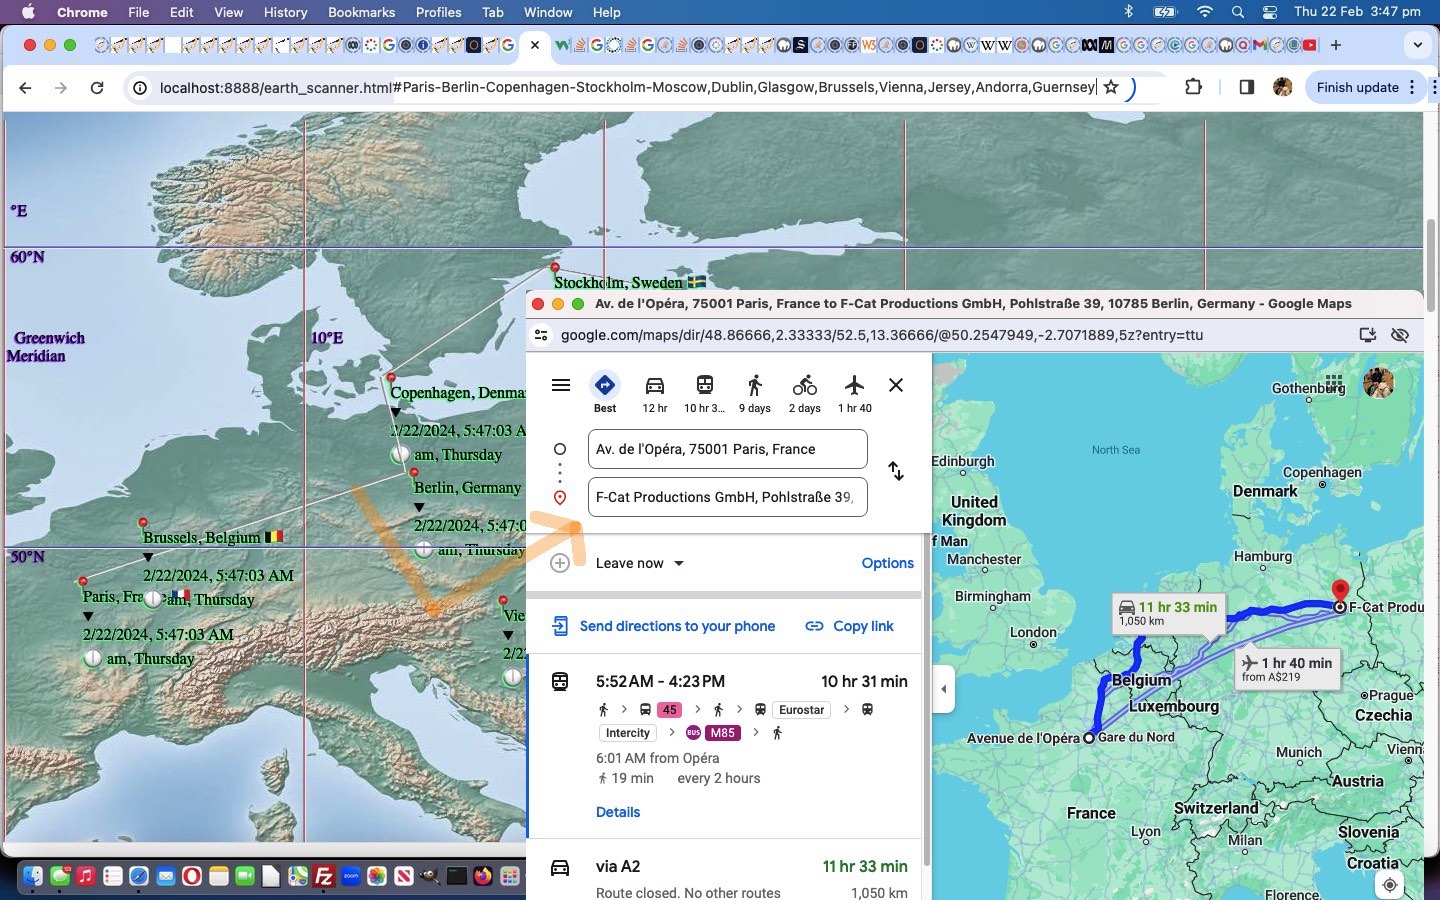Open the Leave now dropdown
This screenshot has width=1440, height=900.
[x=640, y=563]
